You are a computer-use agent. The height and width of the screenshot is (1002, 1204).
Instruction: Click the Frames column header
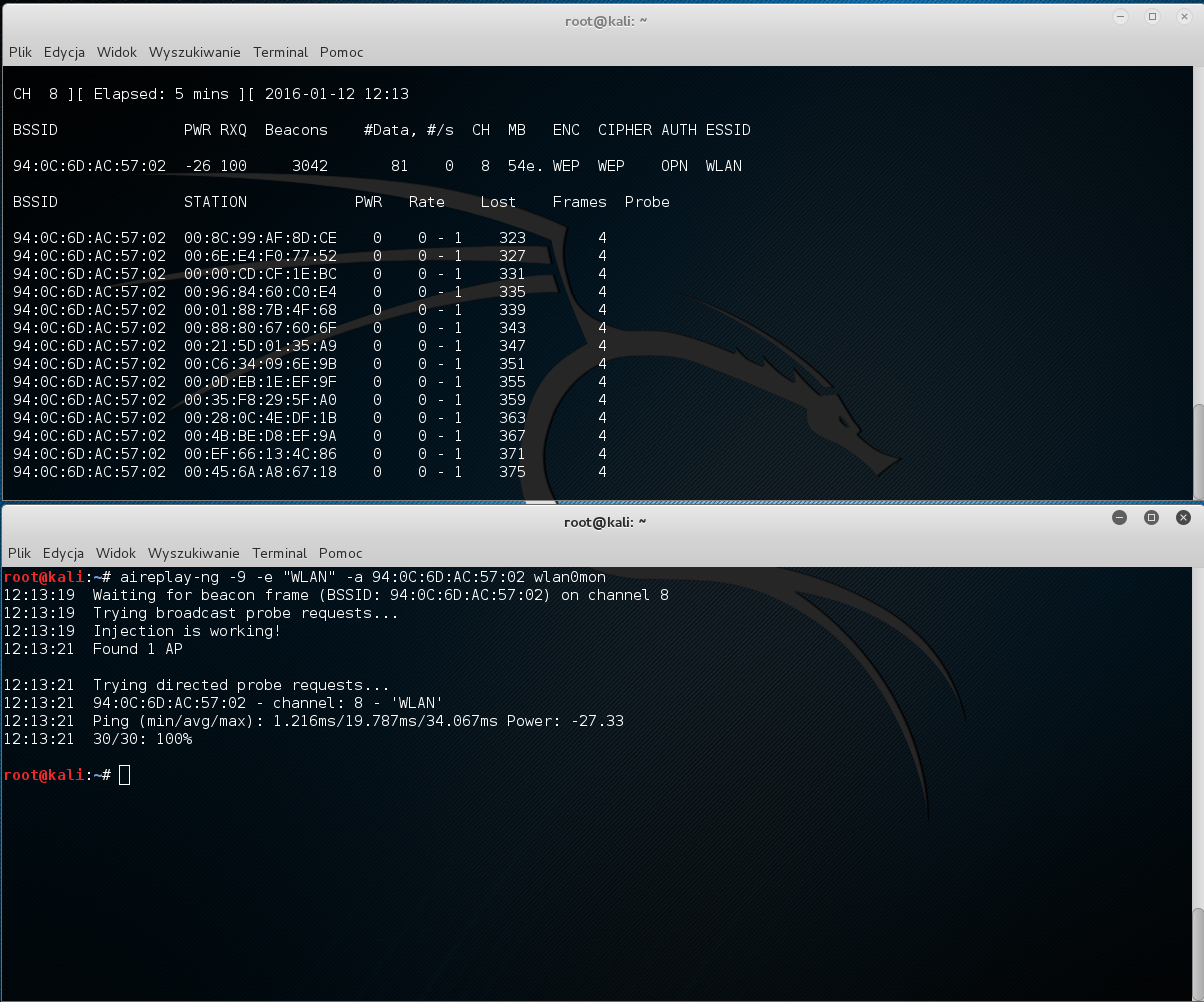coord(580,202)
